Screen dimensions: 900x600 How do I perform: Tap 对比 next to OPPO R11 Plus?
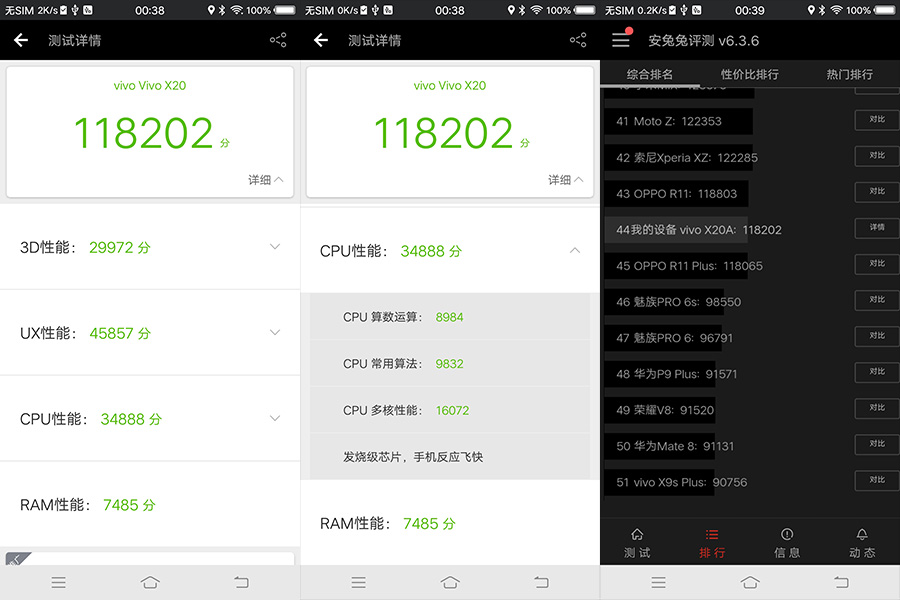876,264
